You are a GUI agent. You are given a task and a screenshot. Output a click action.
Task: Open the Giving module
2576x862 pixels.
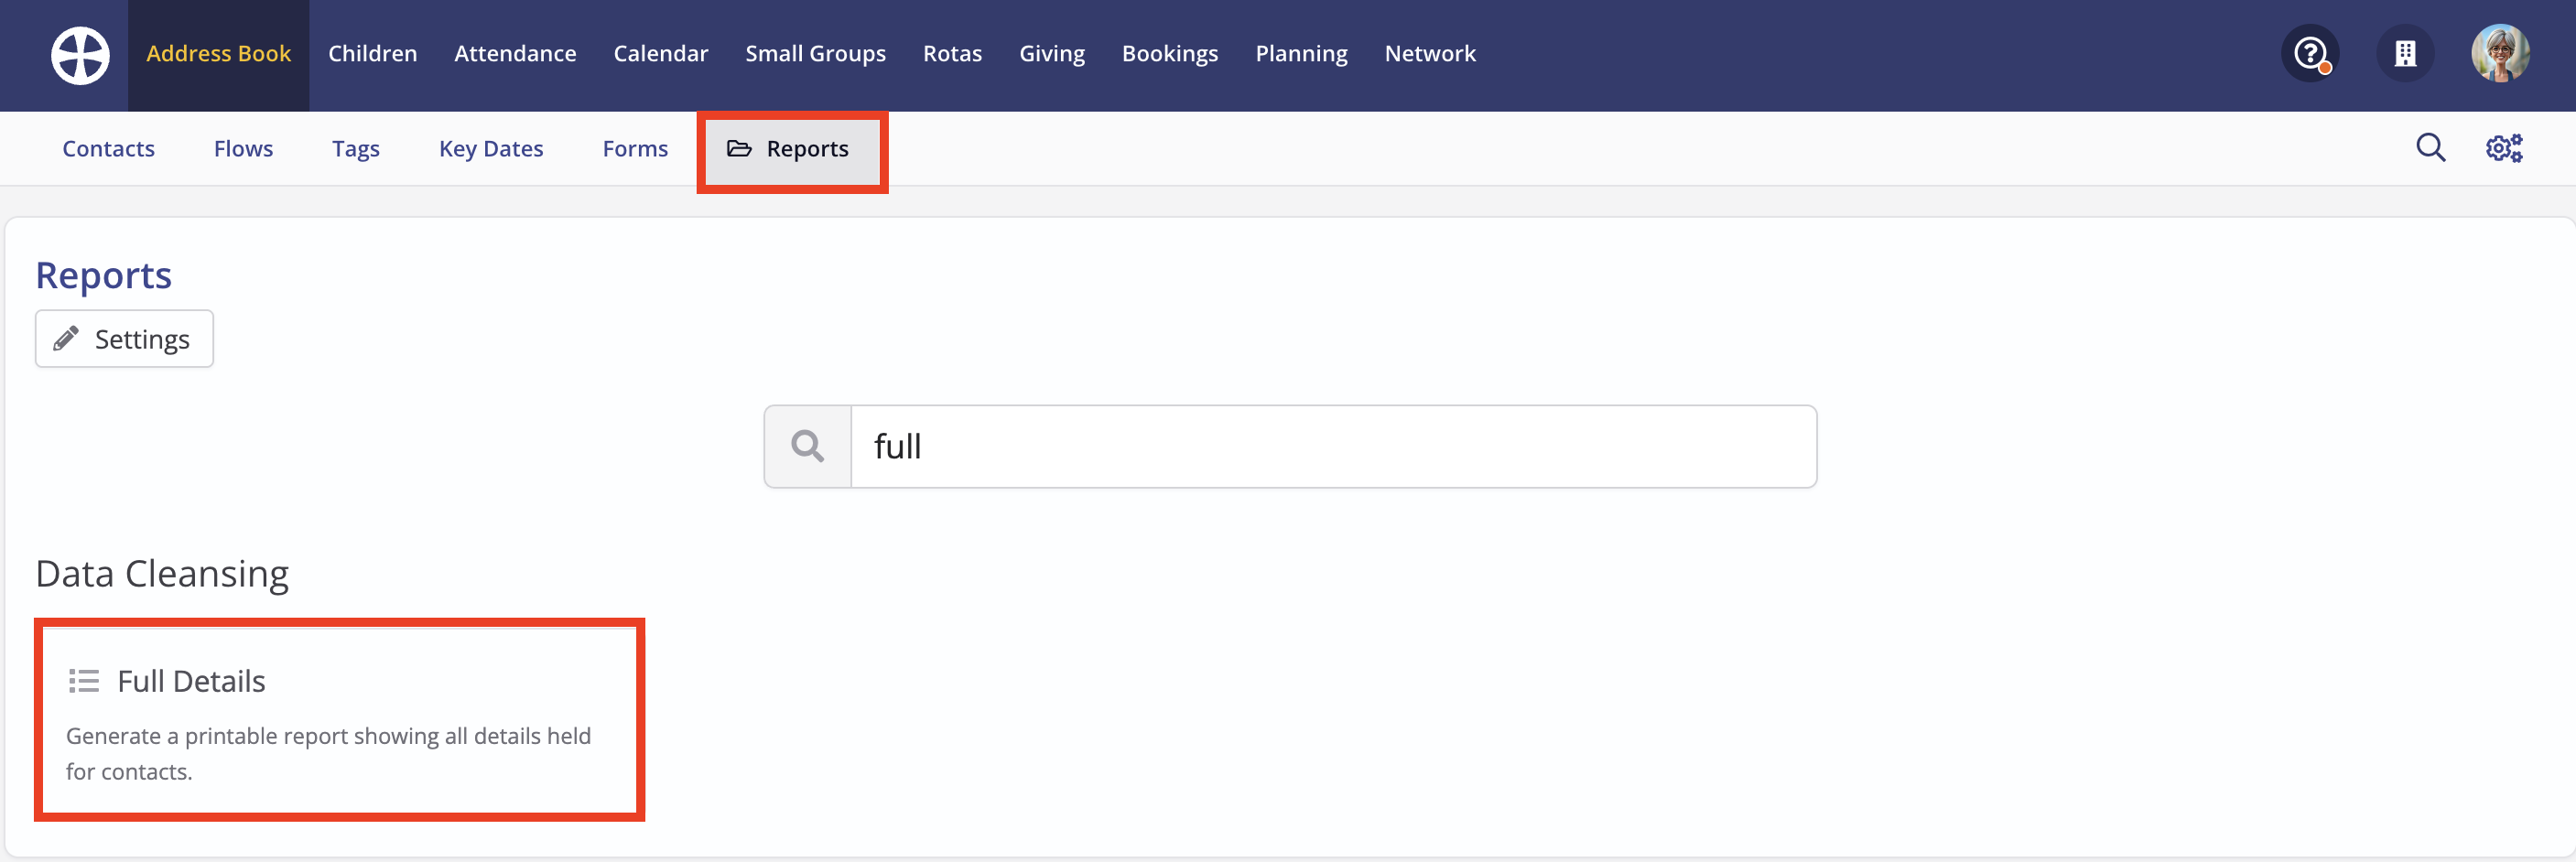[1052, 54]
